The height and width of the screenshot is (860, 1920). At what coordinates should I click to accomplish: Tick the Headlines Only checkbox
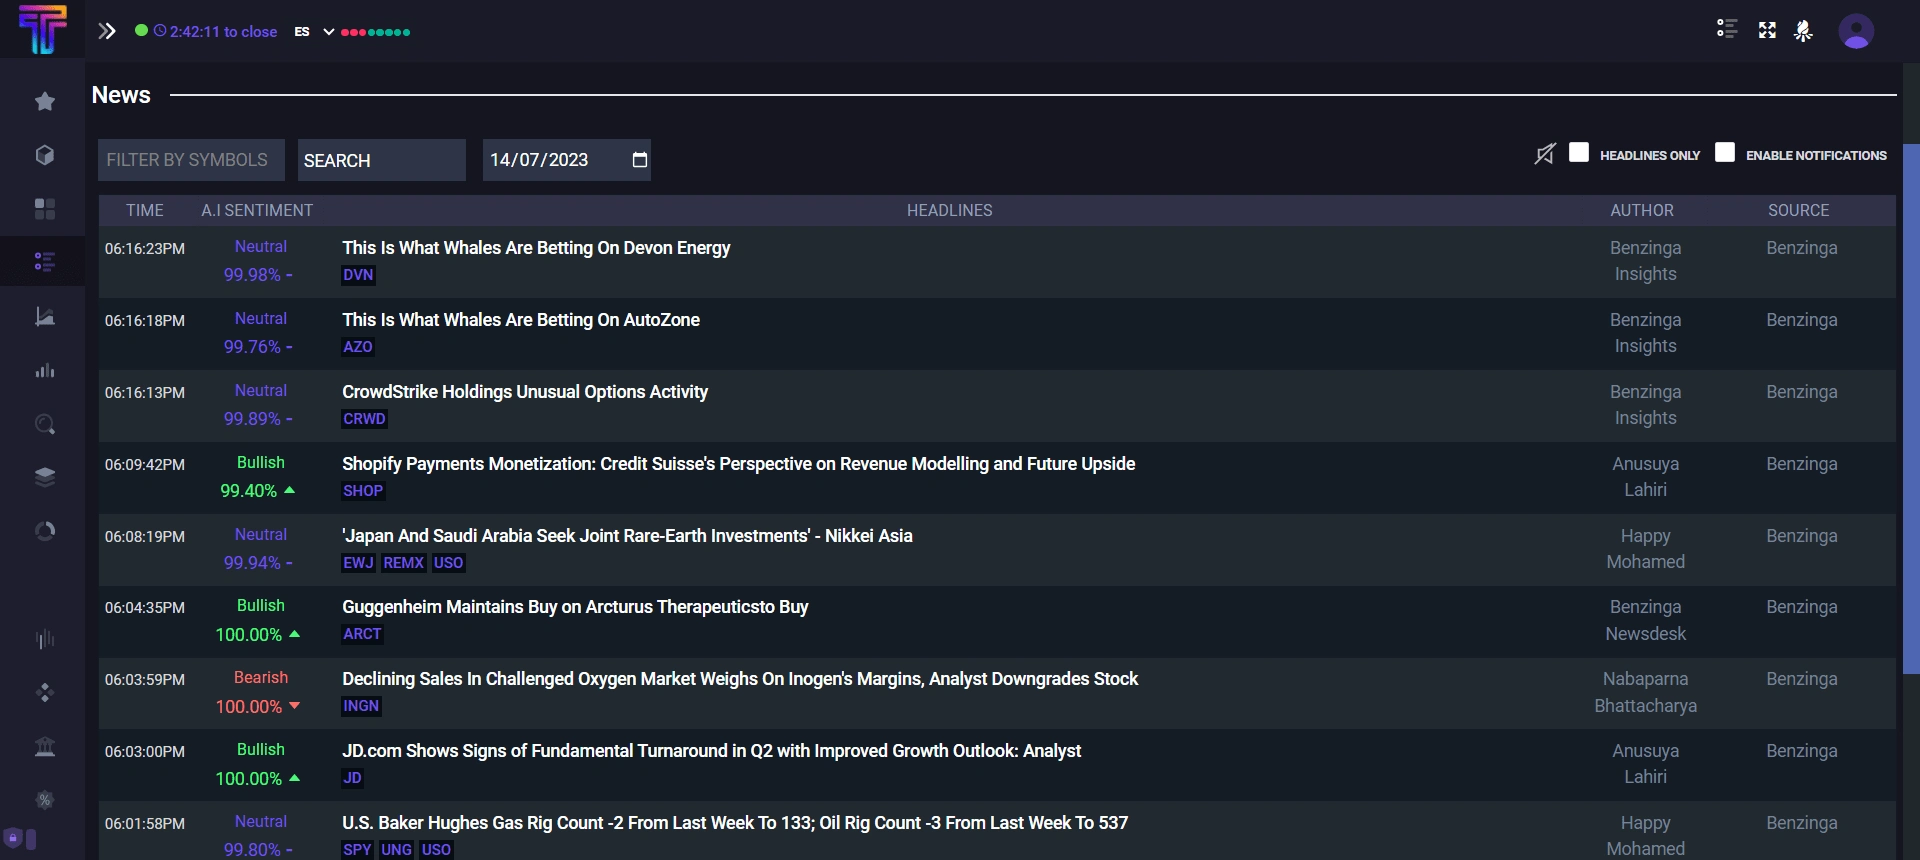[1579, 152]
